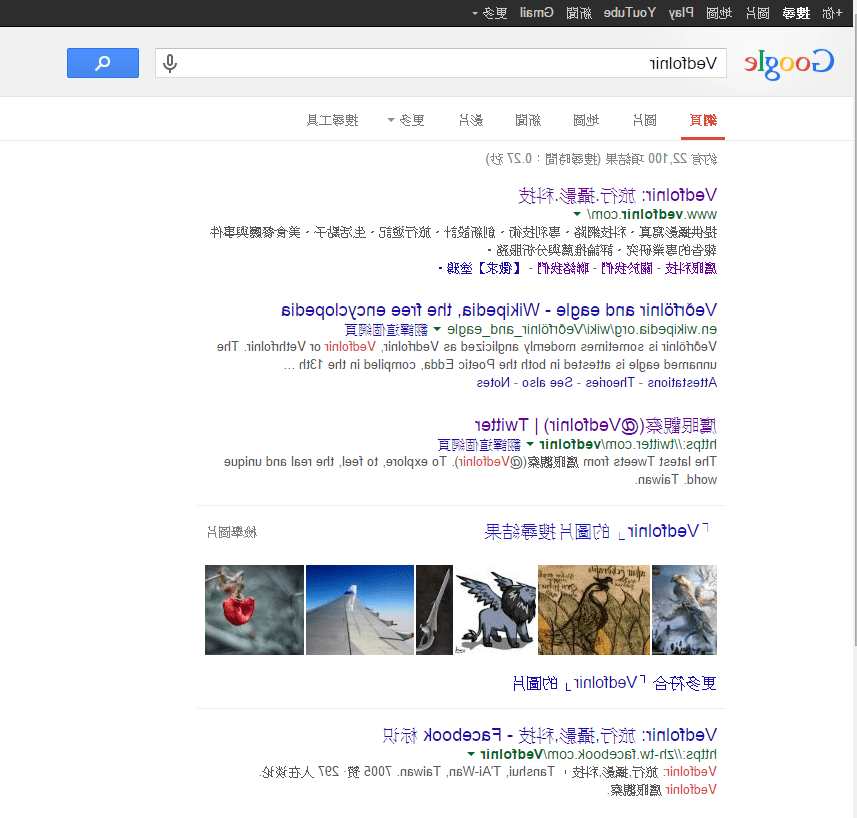Image resolution: width=857 pixels, height=818 pixels.
Task: Open the Notes sublink
Action: coord(493,382)
